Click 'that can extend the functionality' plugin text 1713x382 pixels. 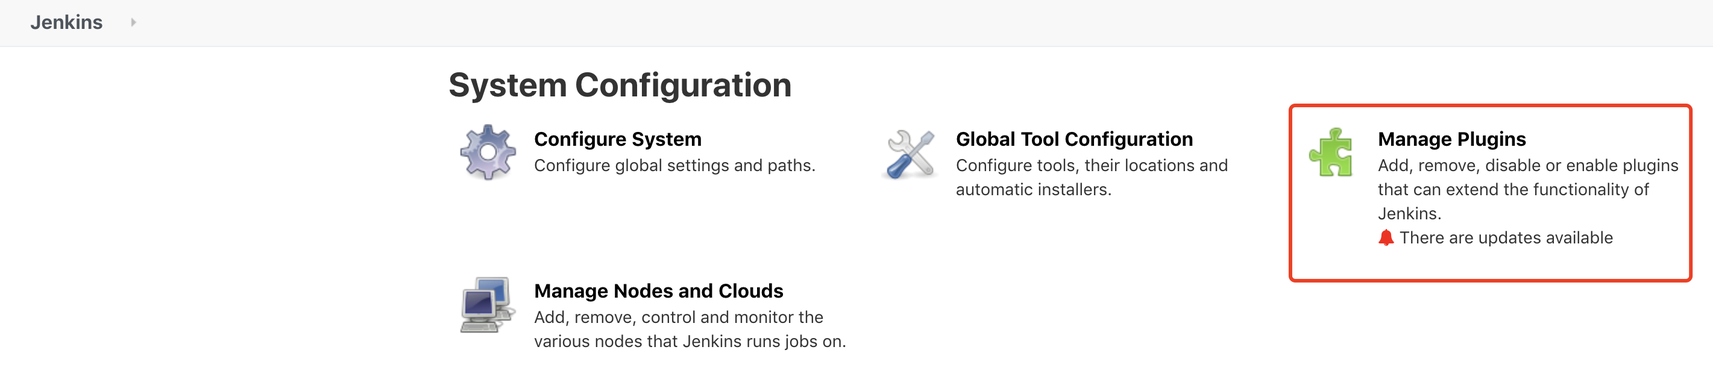(1513, 189)
